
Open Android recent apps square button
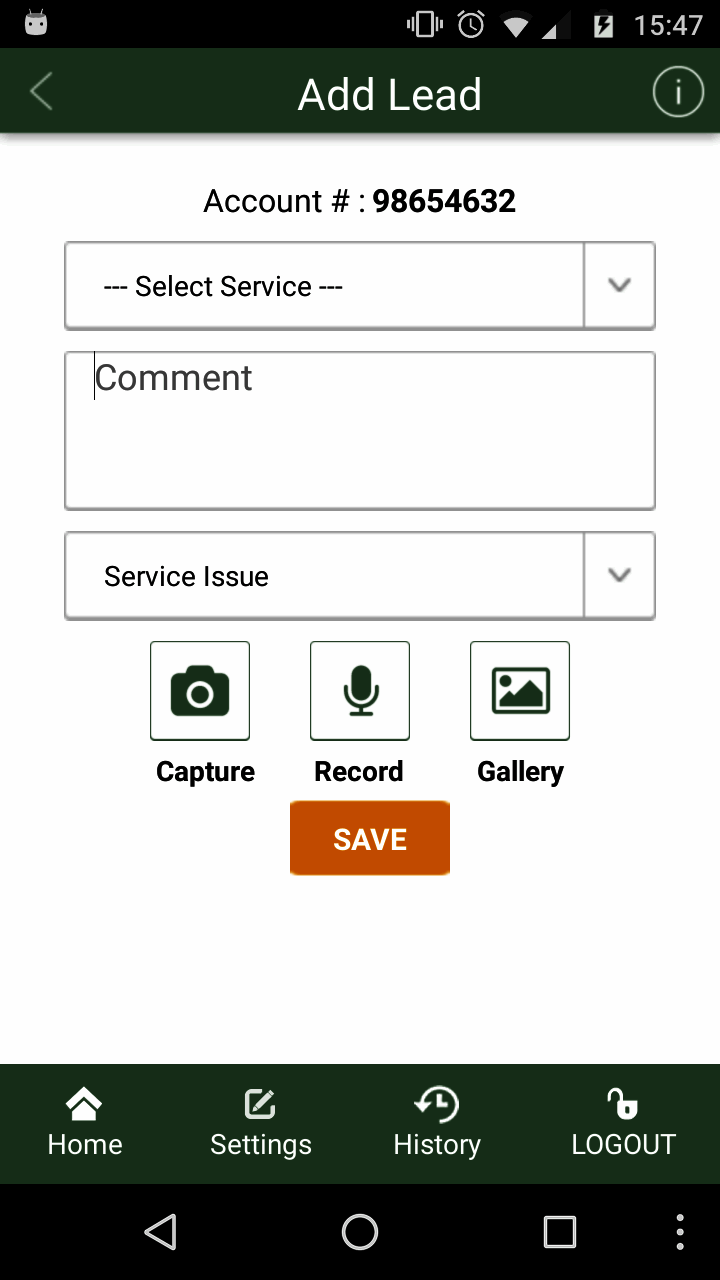[x=560, y=1232]
